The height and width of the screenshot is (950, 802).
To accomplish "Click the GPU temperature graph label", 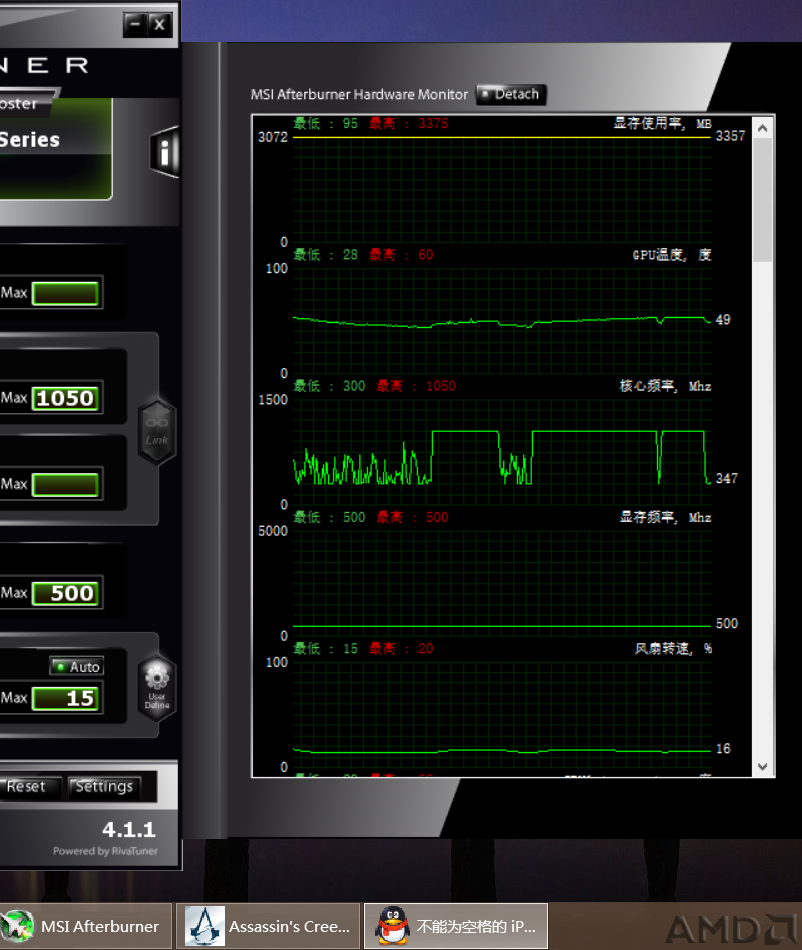I will tap(671, 255).
